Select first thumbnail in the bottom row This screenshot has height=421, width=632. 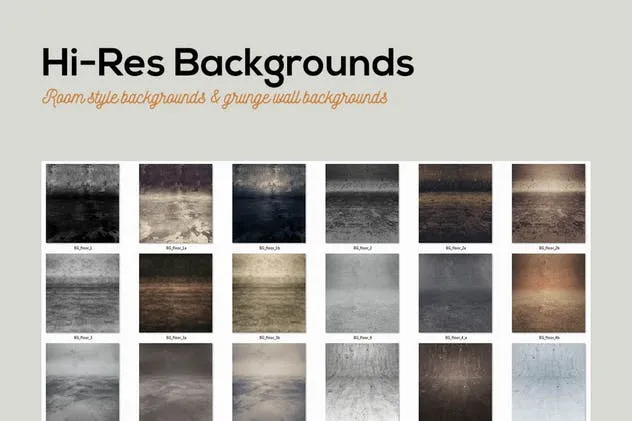82,381
